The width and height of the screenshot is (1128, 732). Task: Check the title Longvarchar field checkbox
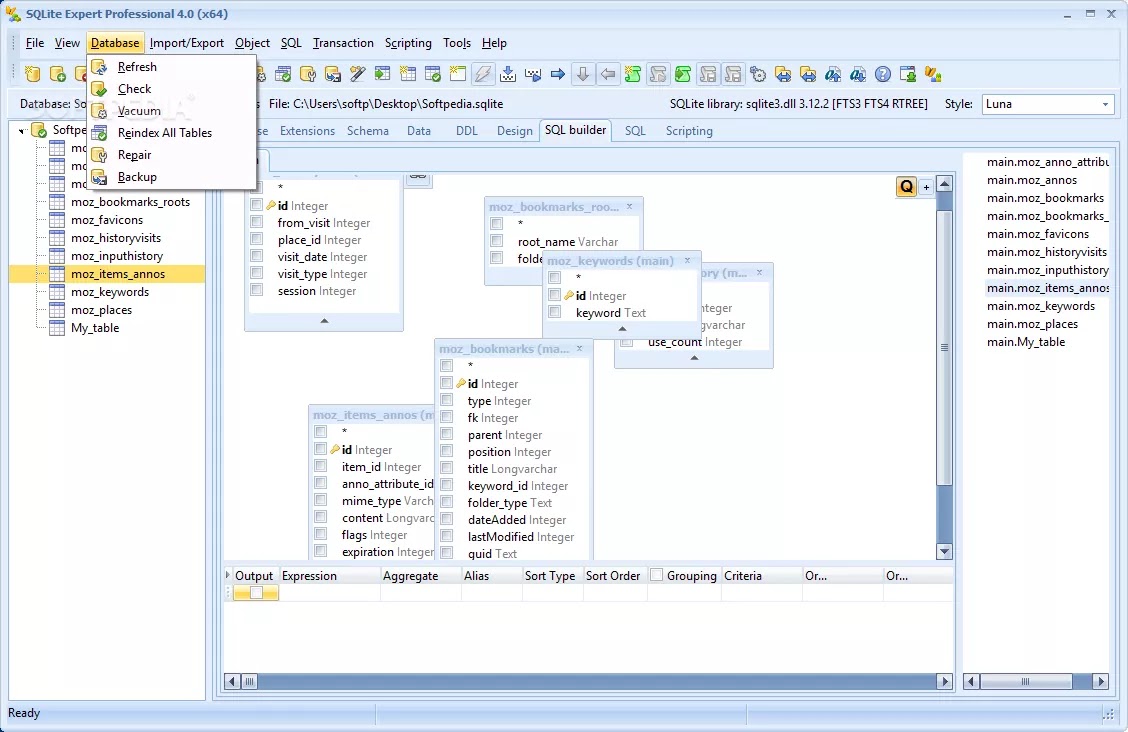pos(447,468)
